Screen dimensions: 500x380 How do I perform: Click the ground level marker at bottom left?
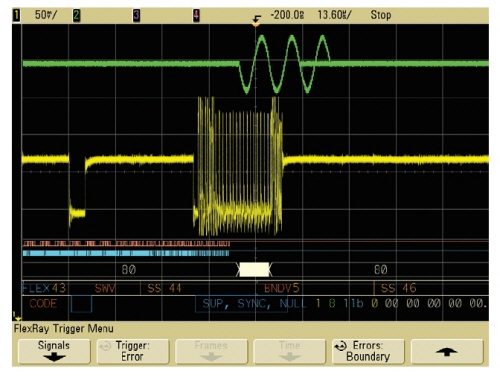point(16,316)
